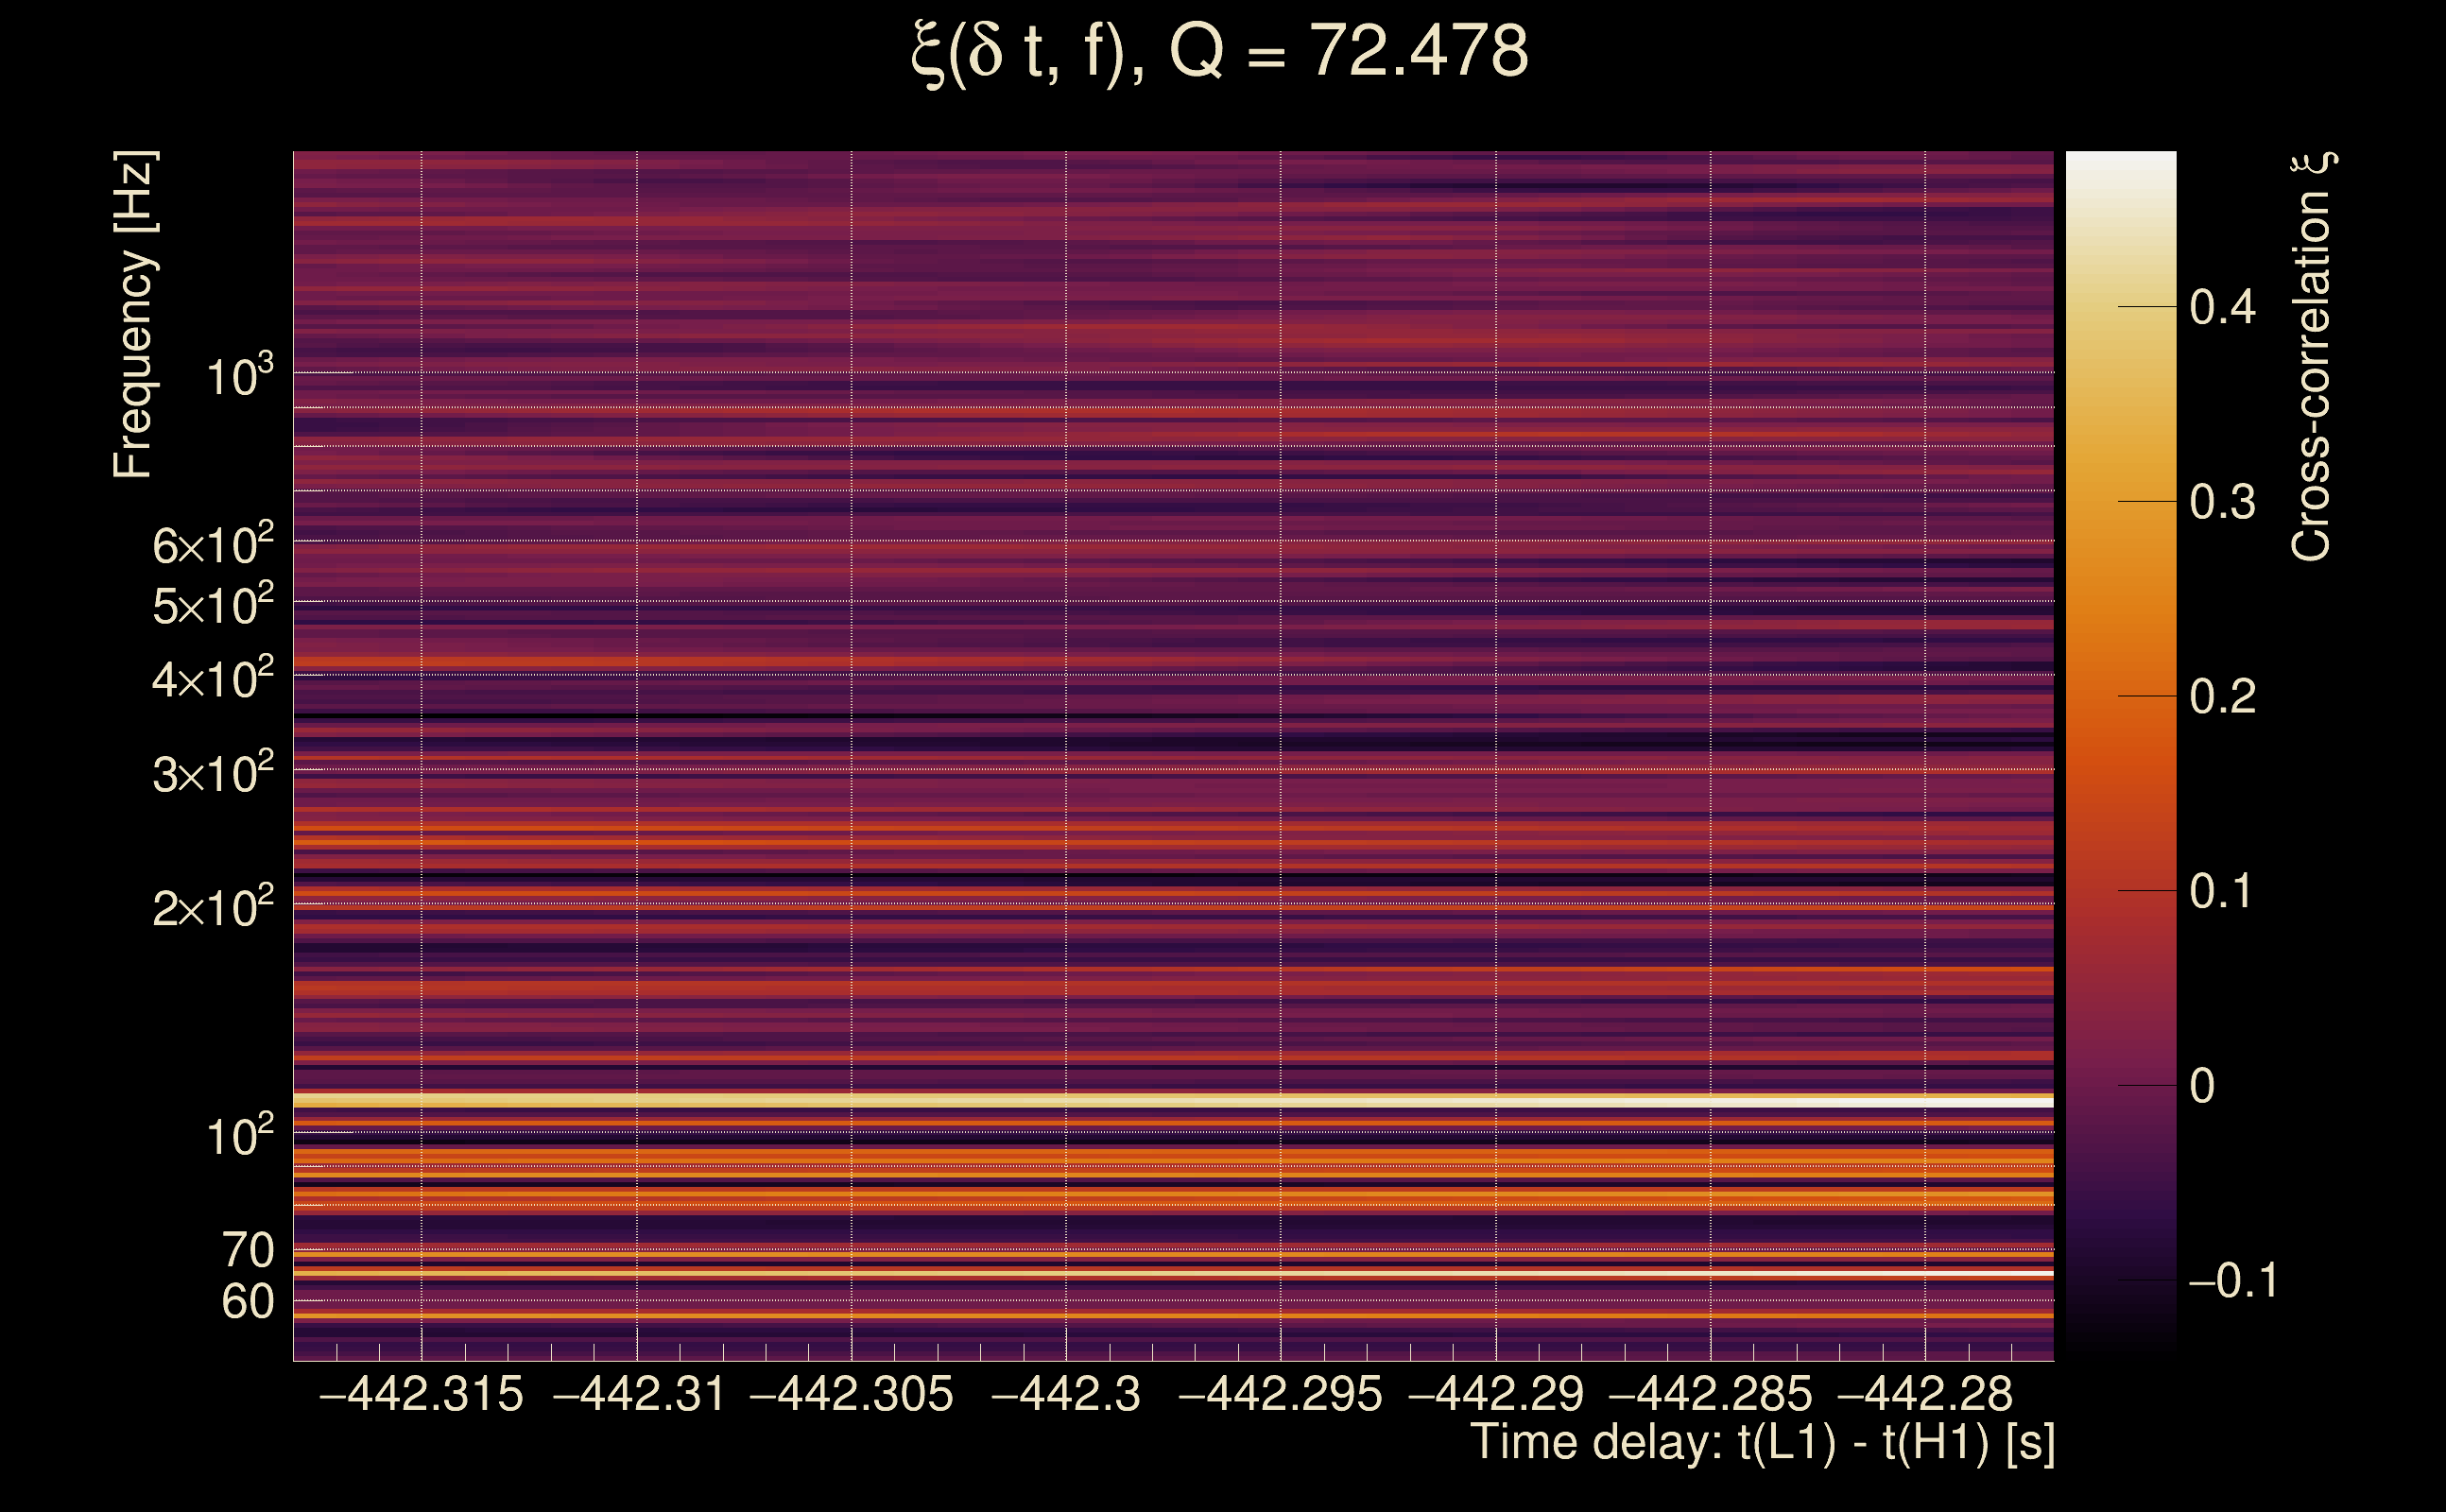Click the −442.295 x-axis tick label
2446x1512 pixels.
[1280, 1395]
